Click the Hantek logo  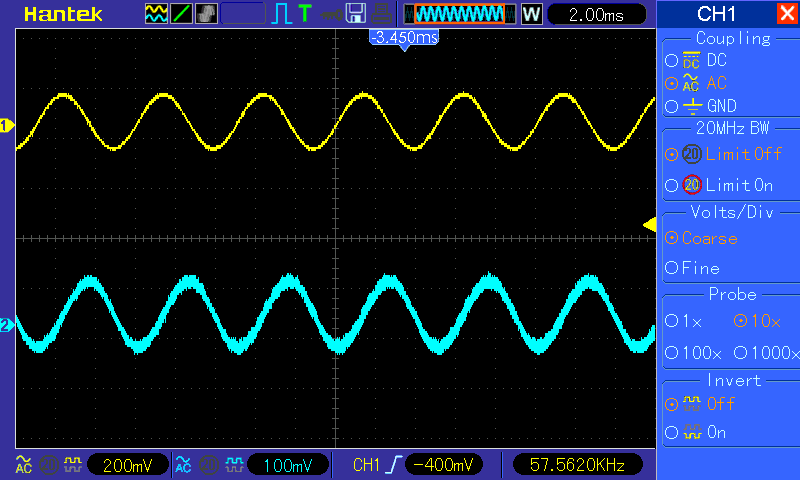point(63,14)
